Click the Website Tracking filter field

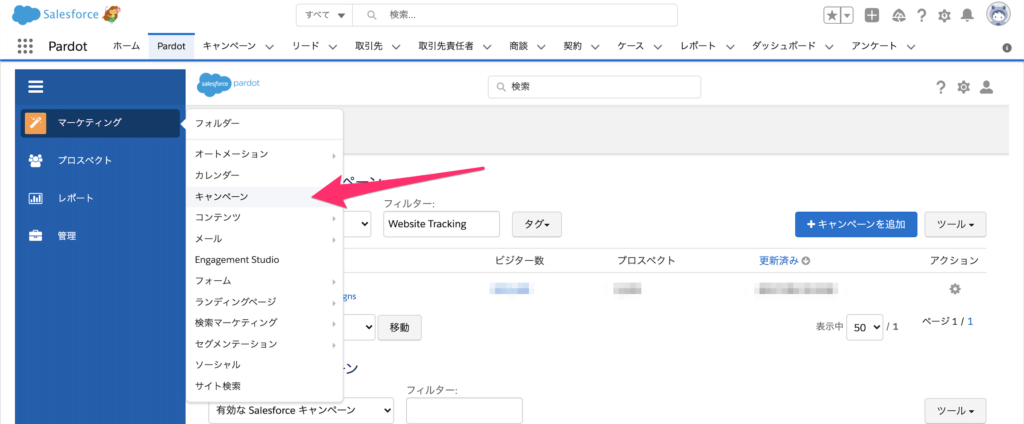(441, 224)
